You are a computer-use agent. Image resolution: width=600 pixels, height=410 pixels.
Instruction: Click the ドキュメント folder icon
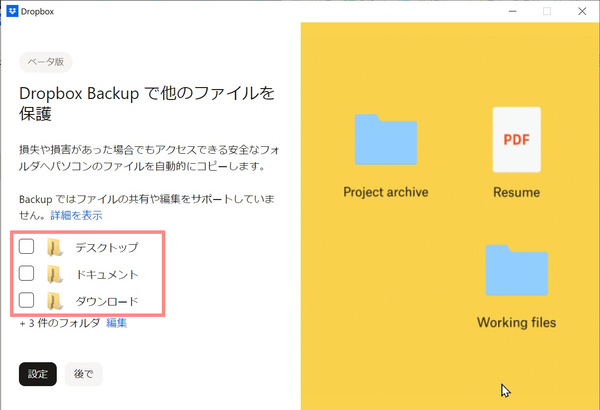[55, 274]
